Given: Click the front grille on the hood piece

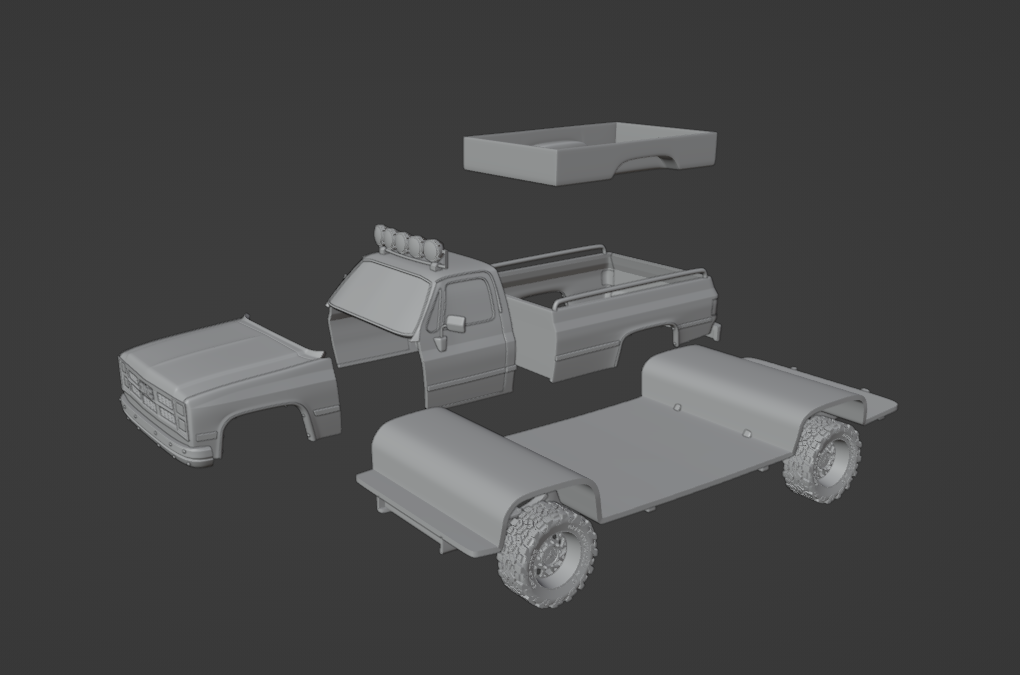Looking at the screenshot, I should point(153,397).
